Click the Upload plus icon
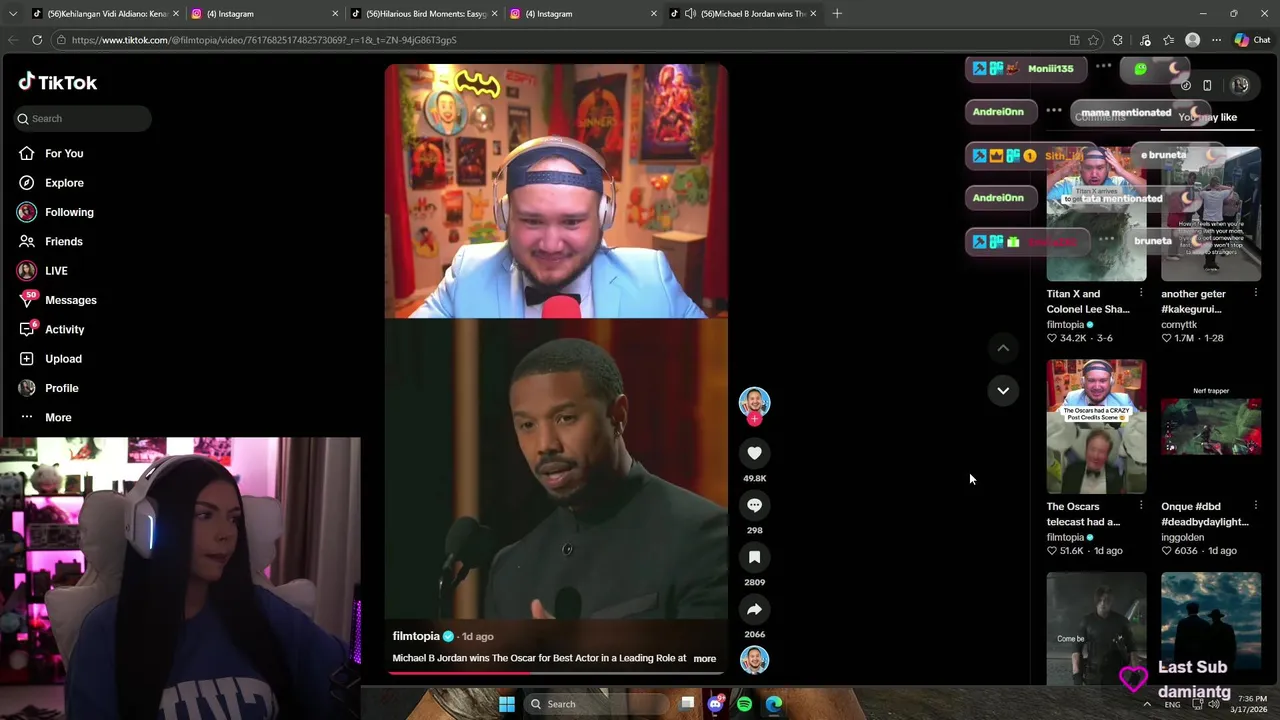Image resolution: width=1280 pixels, height=720 pixels. 27,359
